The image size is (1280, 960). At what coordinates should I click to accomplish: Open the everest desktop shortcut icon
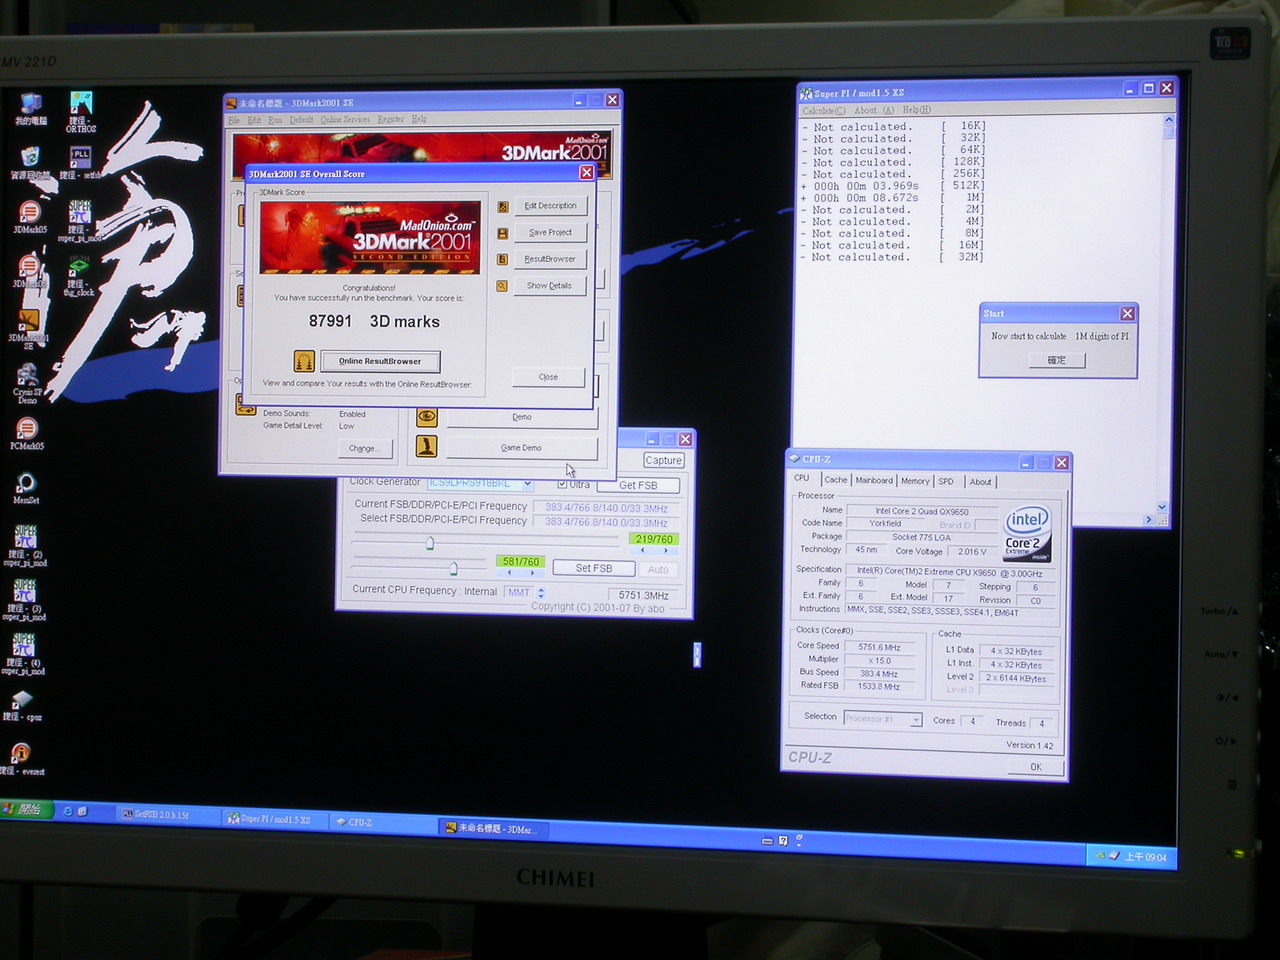coord(22,760)
